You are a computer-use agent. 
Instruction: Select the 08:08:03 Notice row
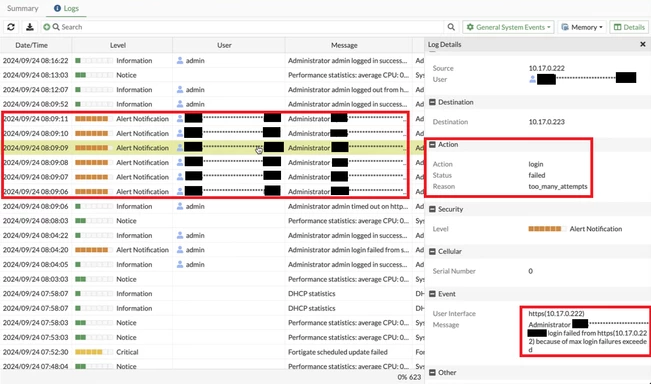[212, 221]
